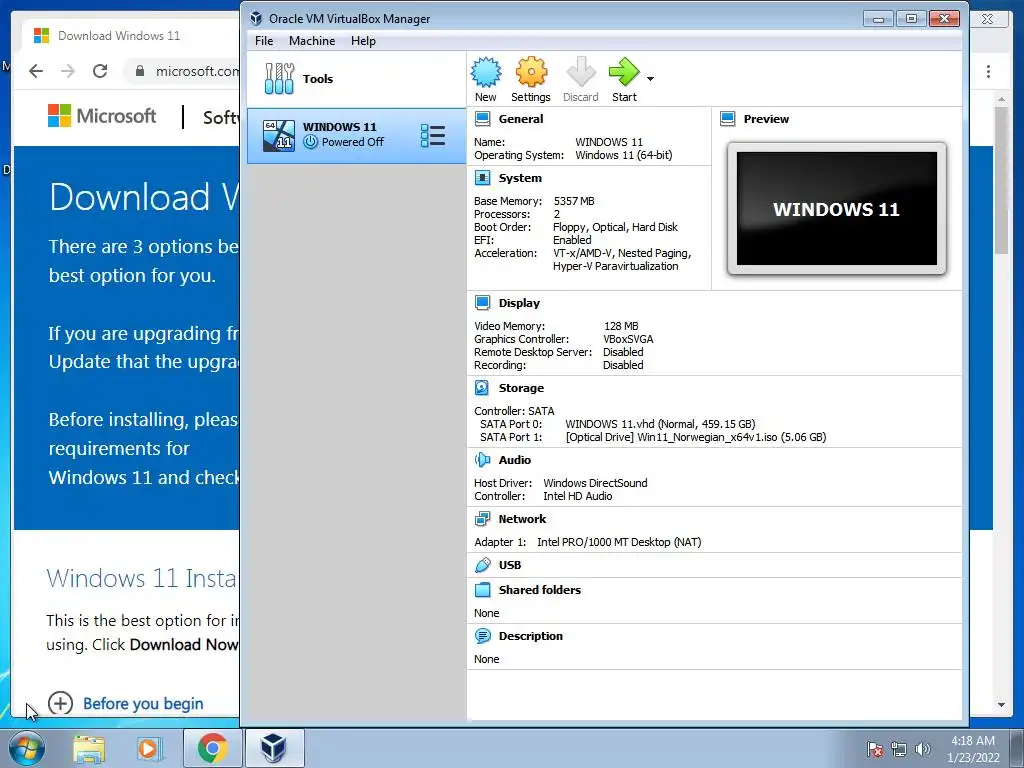This screenshot has height=768, width=1024.
Task: Click the Action Center flag tray icon
Action: [x=875, y=749]
